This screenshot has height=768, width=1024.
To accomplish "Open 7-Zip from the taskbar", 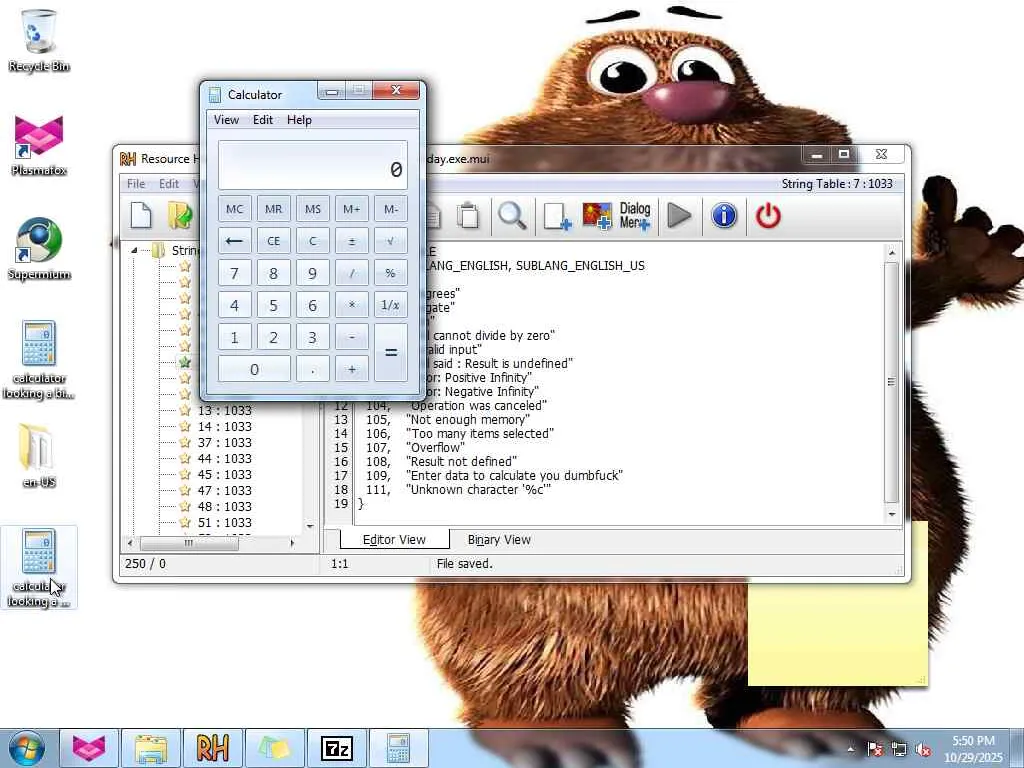I will point(337,748).
